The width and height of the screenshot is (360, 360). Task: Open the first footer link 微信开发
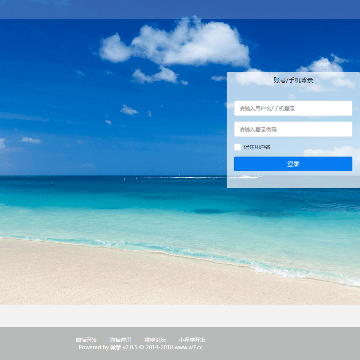tap(86, 340)
